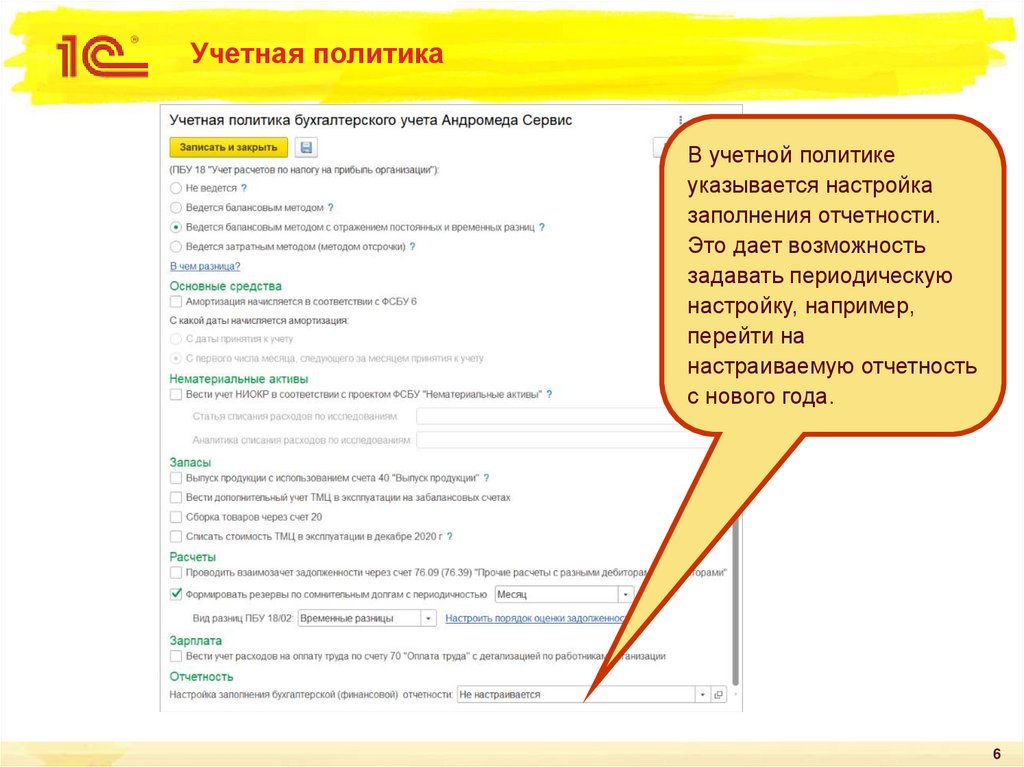
Task: Select the "Не ведется" radio button
Action: [176, 188]
